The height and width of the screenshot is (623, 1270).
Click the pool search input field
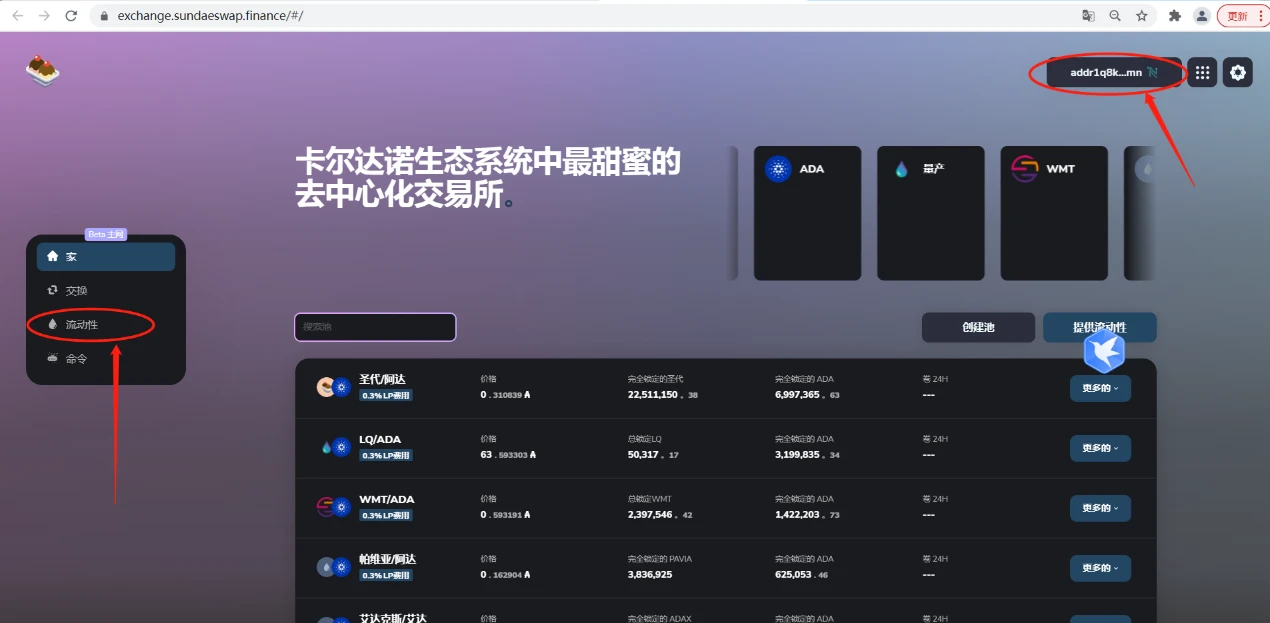coord(375,327)
